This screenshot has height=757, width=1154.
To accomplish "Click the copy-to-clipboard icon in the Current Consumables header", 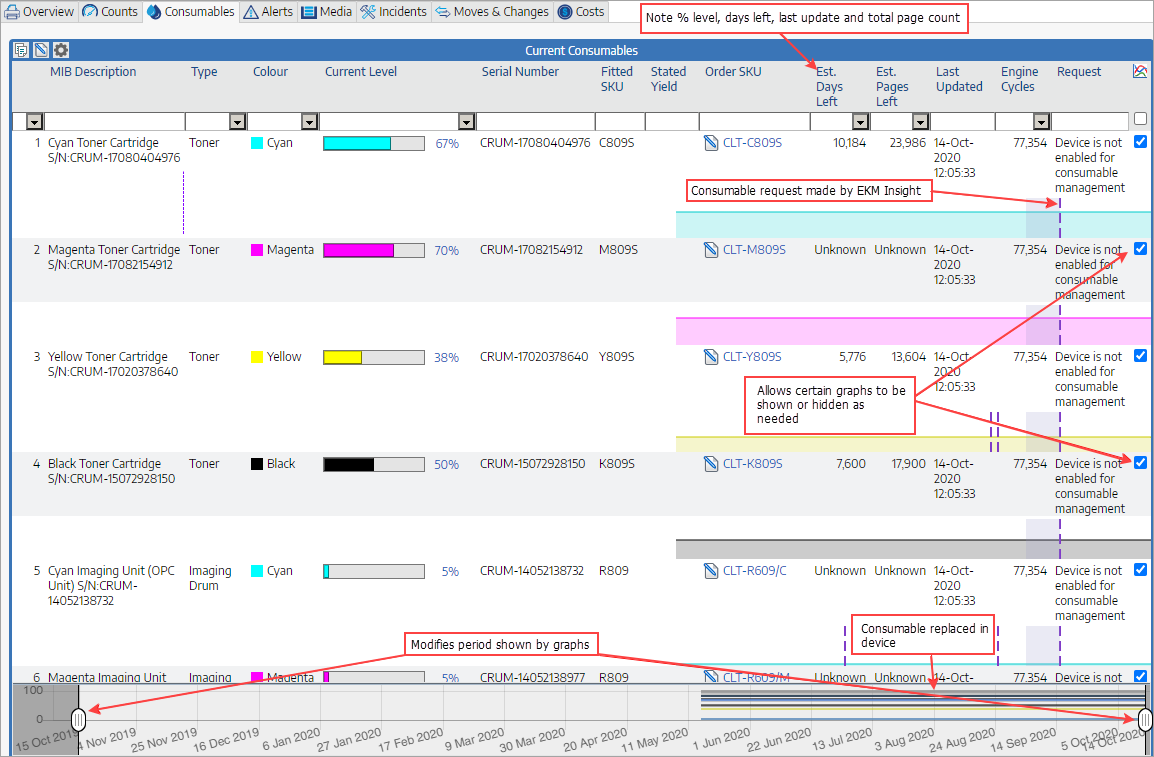I will click(21, 50).
